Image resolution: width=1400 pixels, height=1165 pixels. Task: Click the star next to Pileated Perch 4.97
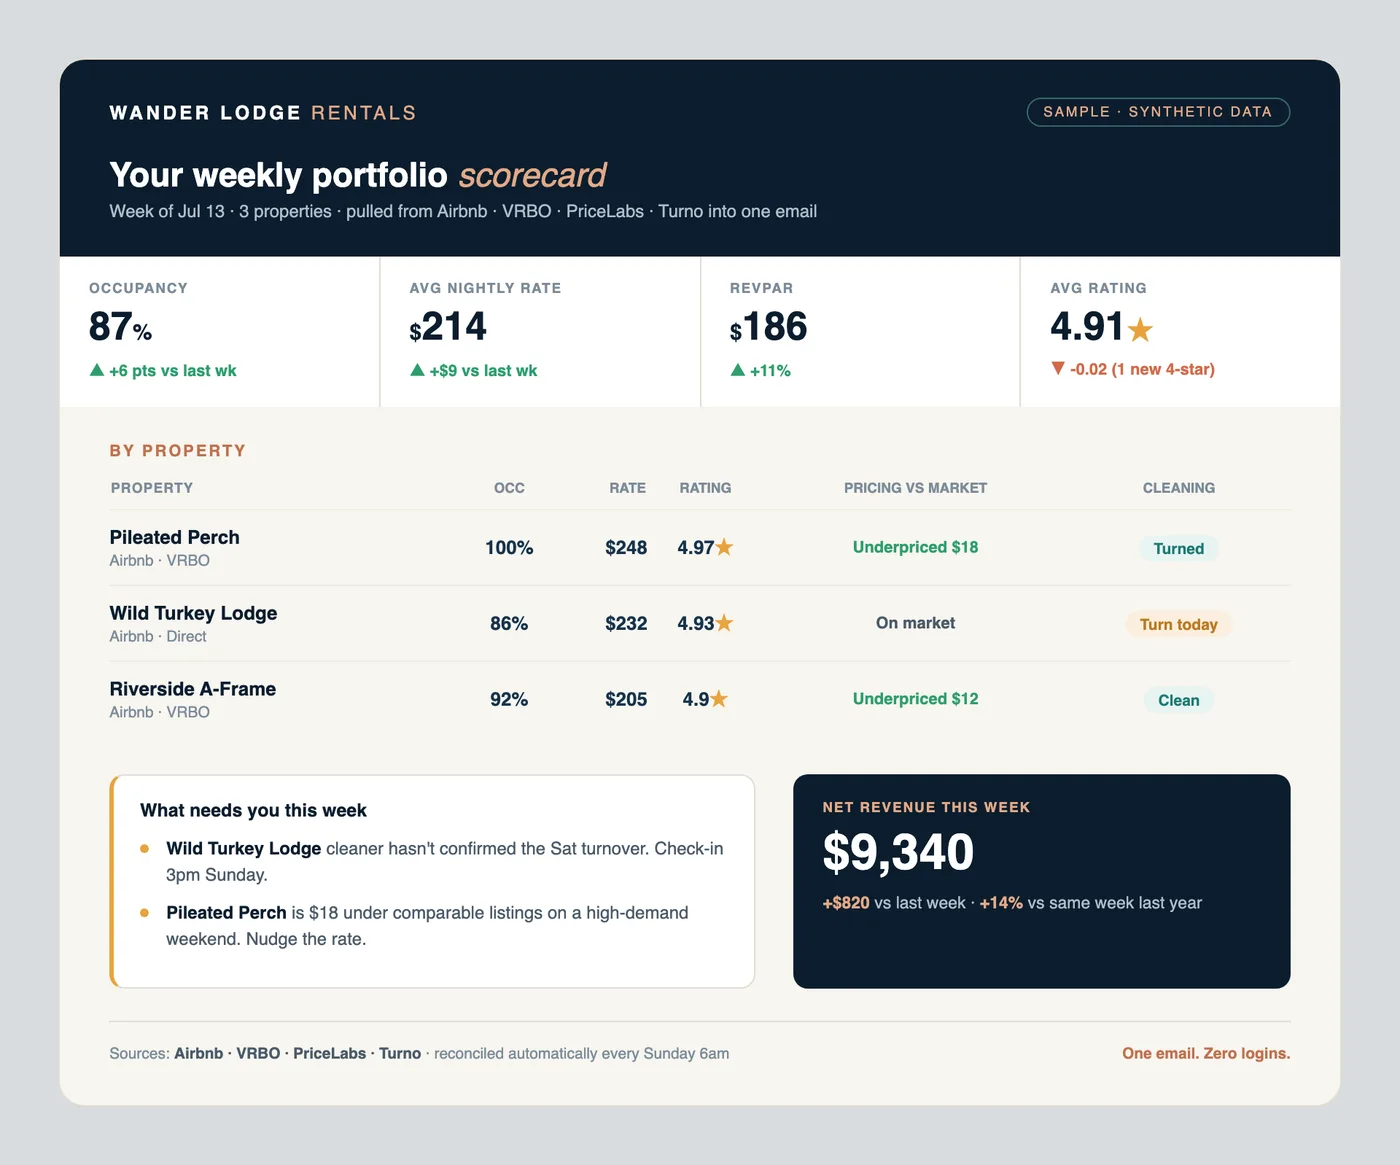(724, 547)
